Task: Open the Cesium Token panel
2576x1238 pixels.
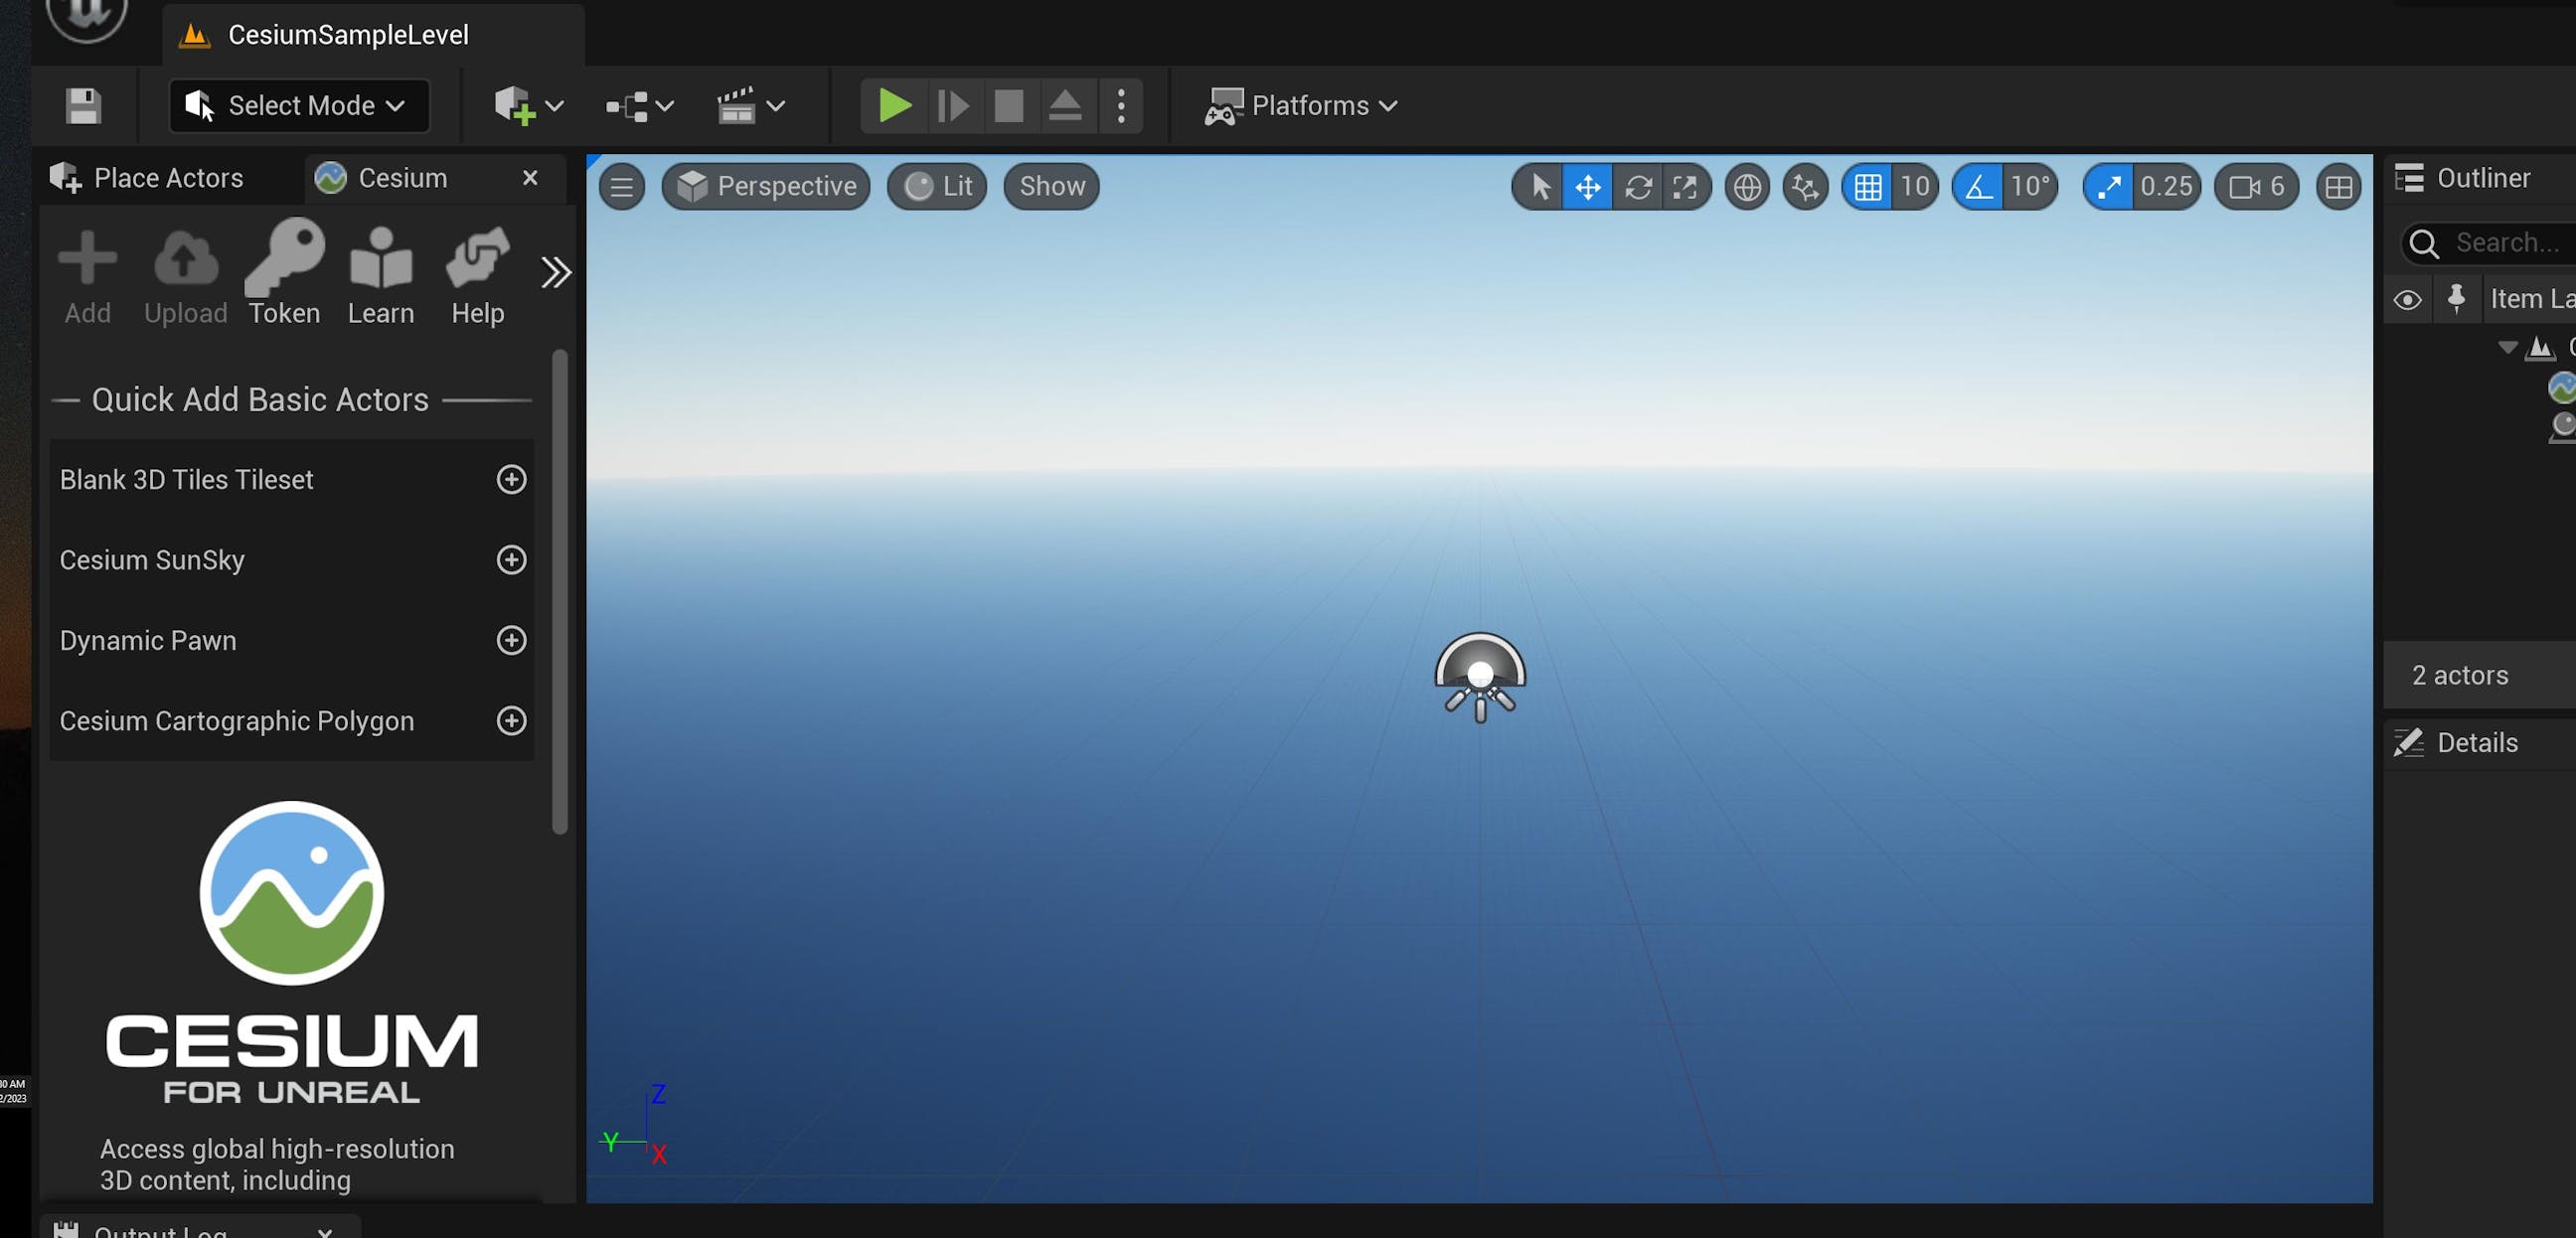Action: click(x=284, y=272)
